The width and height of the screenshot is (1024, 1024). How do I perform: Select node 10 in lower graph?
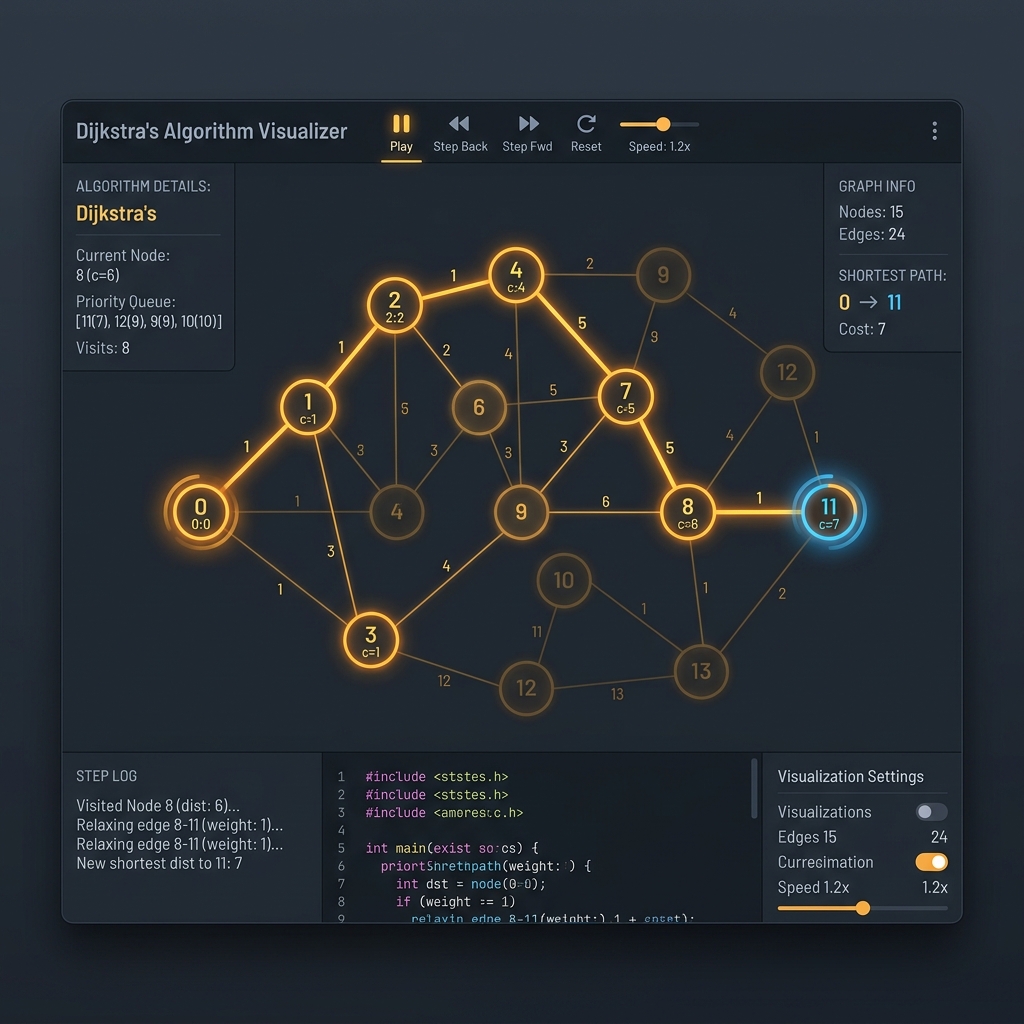point(564,580)
